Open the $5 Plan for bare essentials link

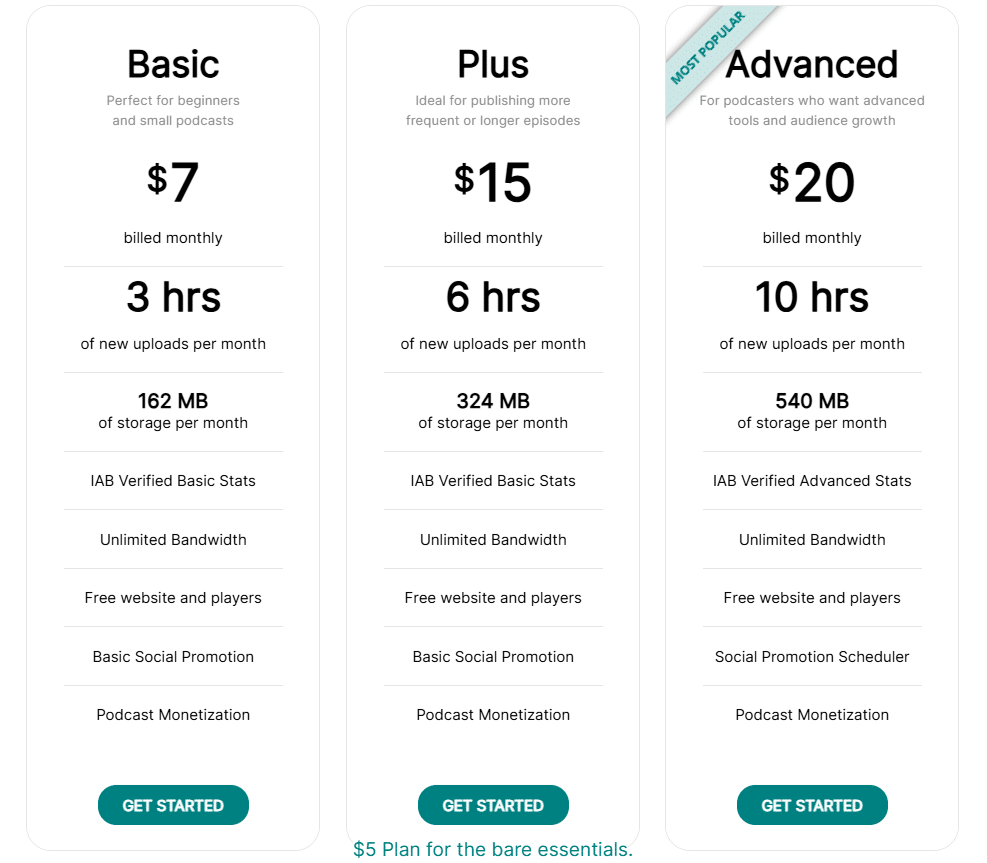493,850
